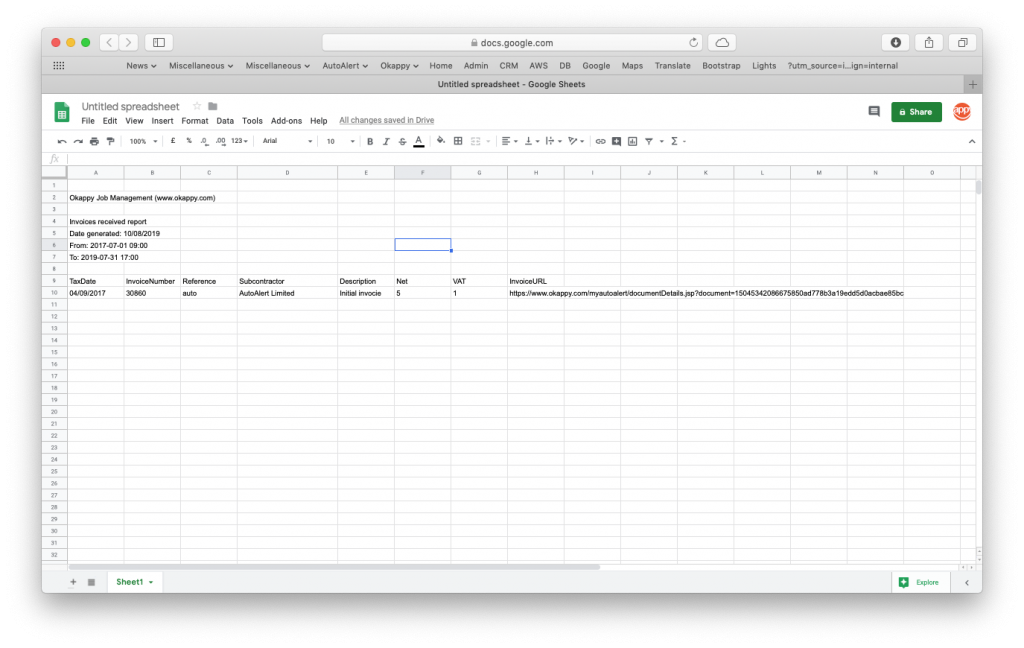Click the Insert chart icon
This screenshot has height=648, width=1024.
[x=633, y=141]
